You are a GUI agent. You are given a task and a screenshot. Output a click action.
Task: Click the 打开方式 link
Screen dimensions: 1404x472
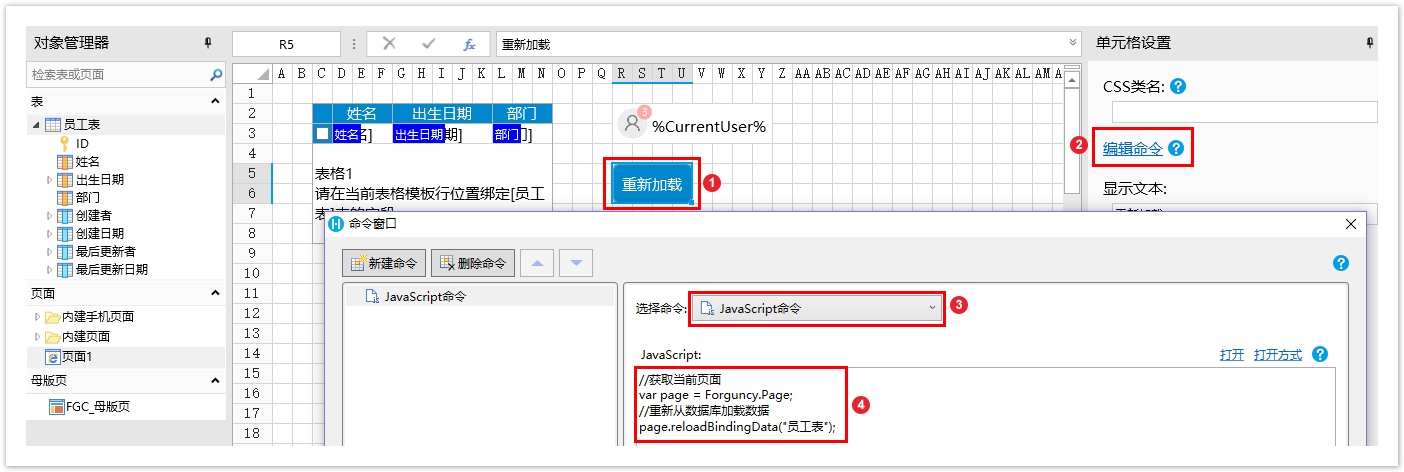[1278, 355]
